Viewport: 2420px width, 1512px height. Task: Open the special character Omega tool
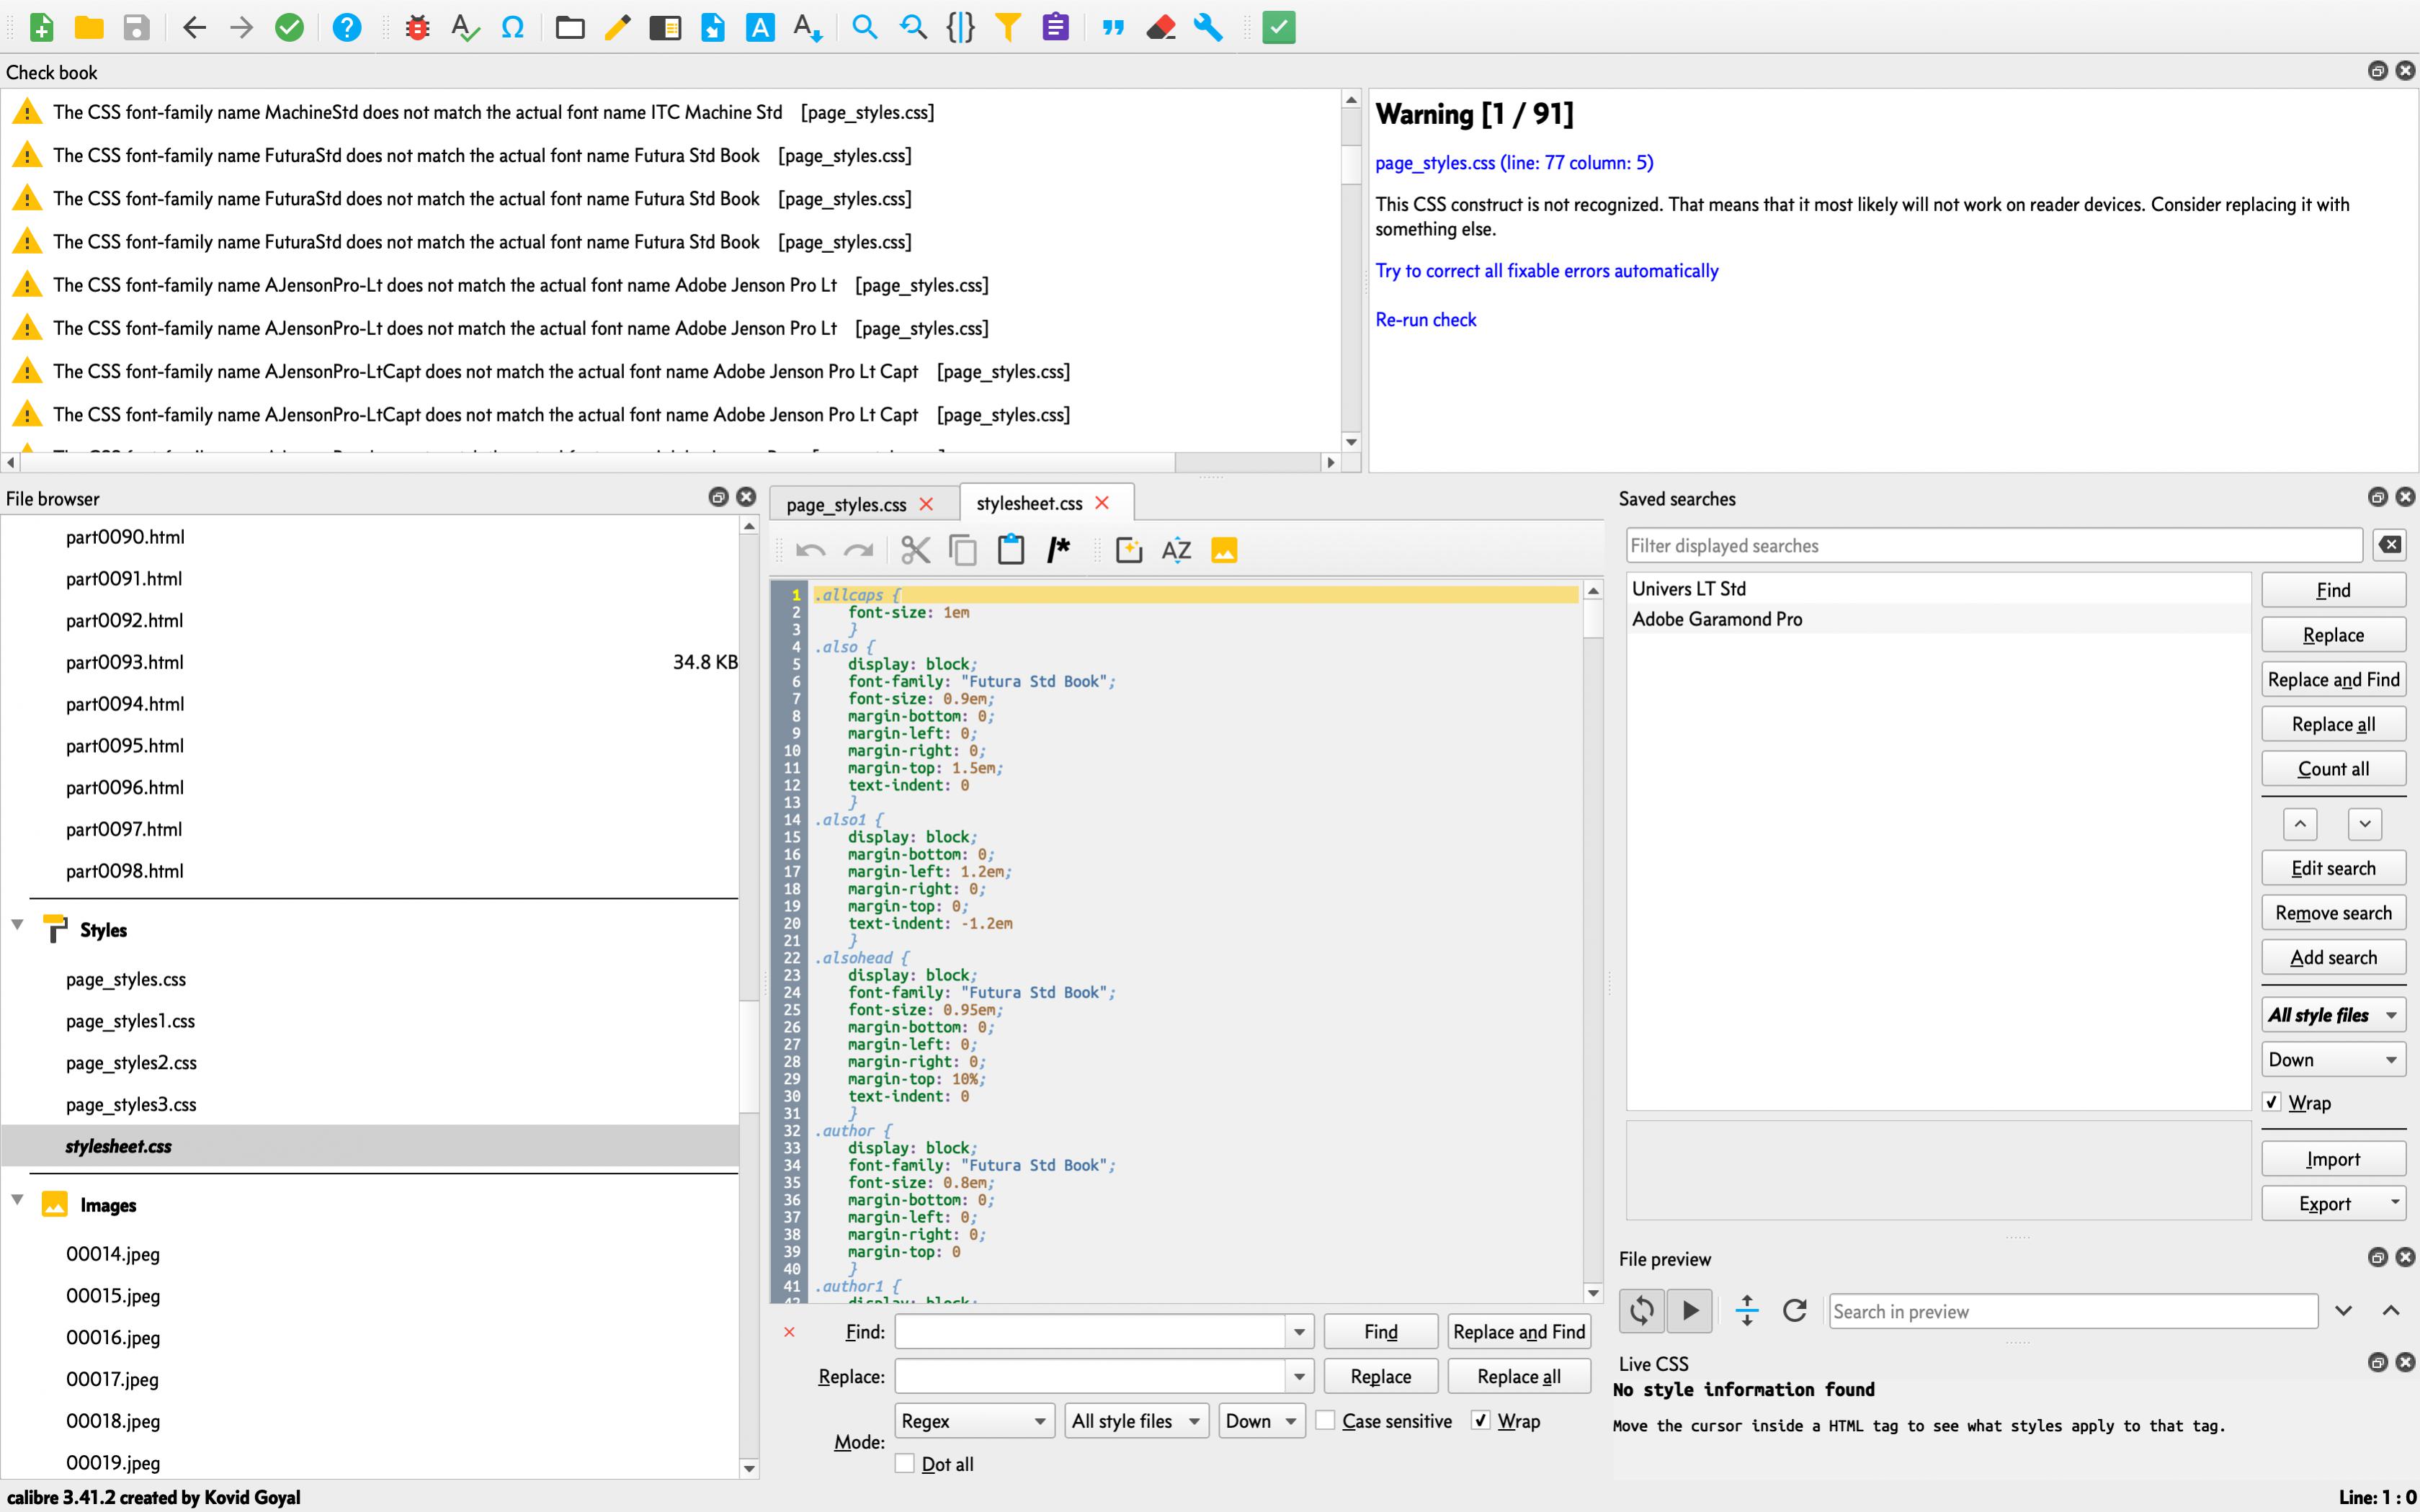512,27
